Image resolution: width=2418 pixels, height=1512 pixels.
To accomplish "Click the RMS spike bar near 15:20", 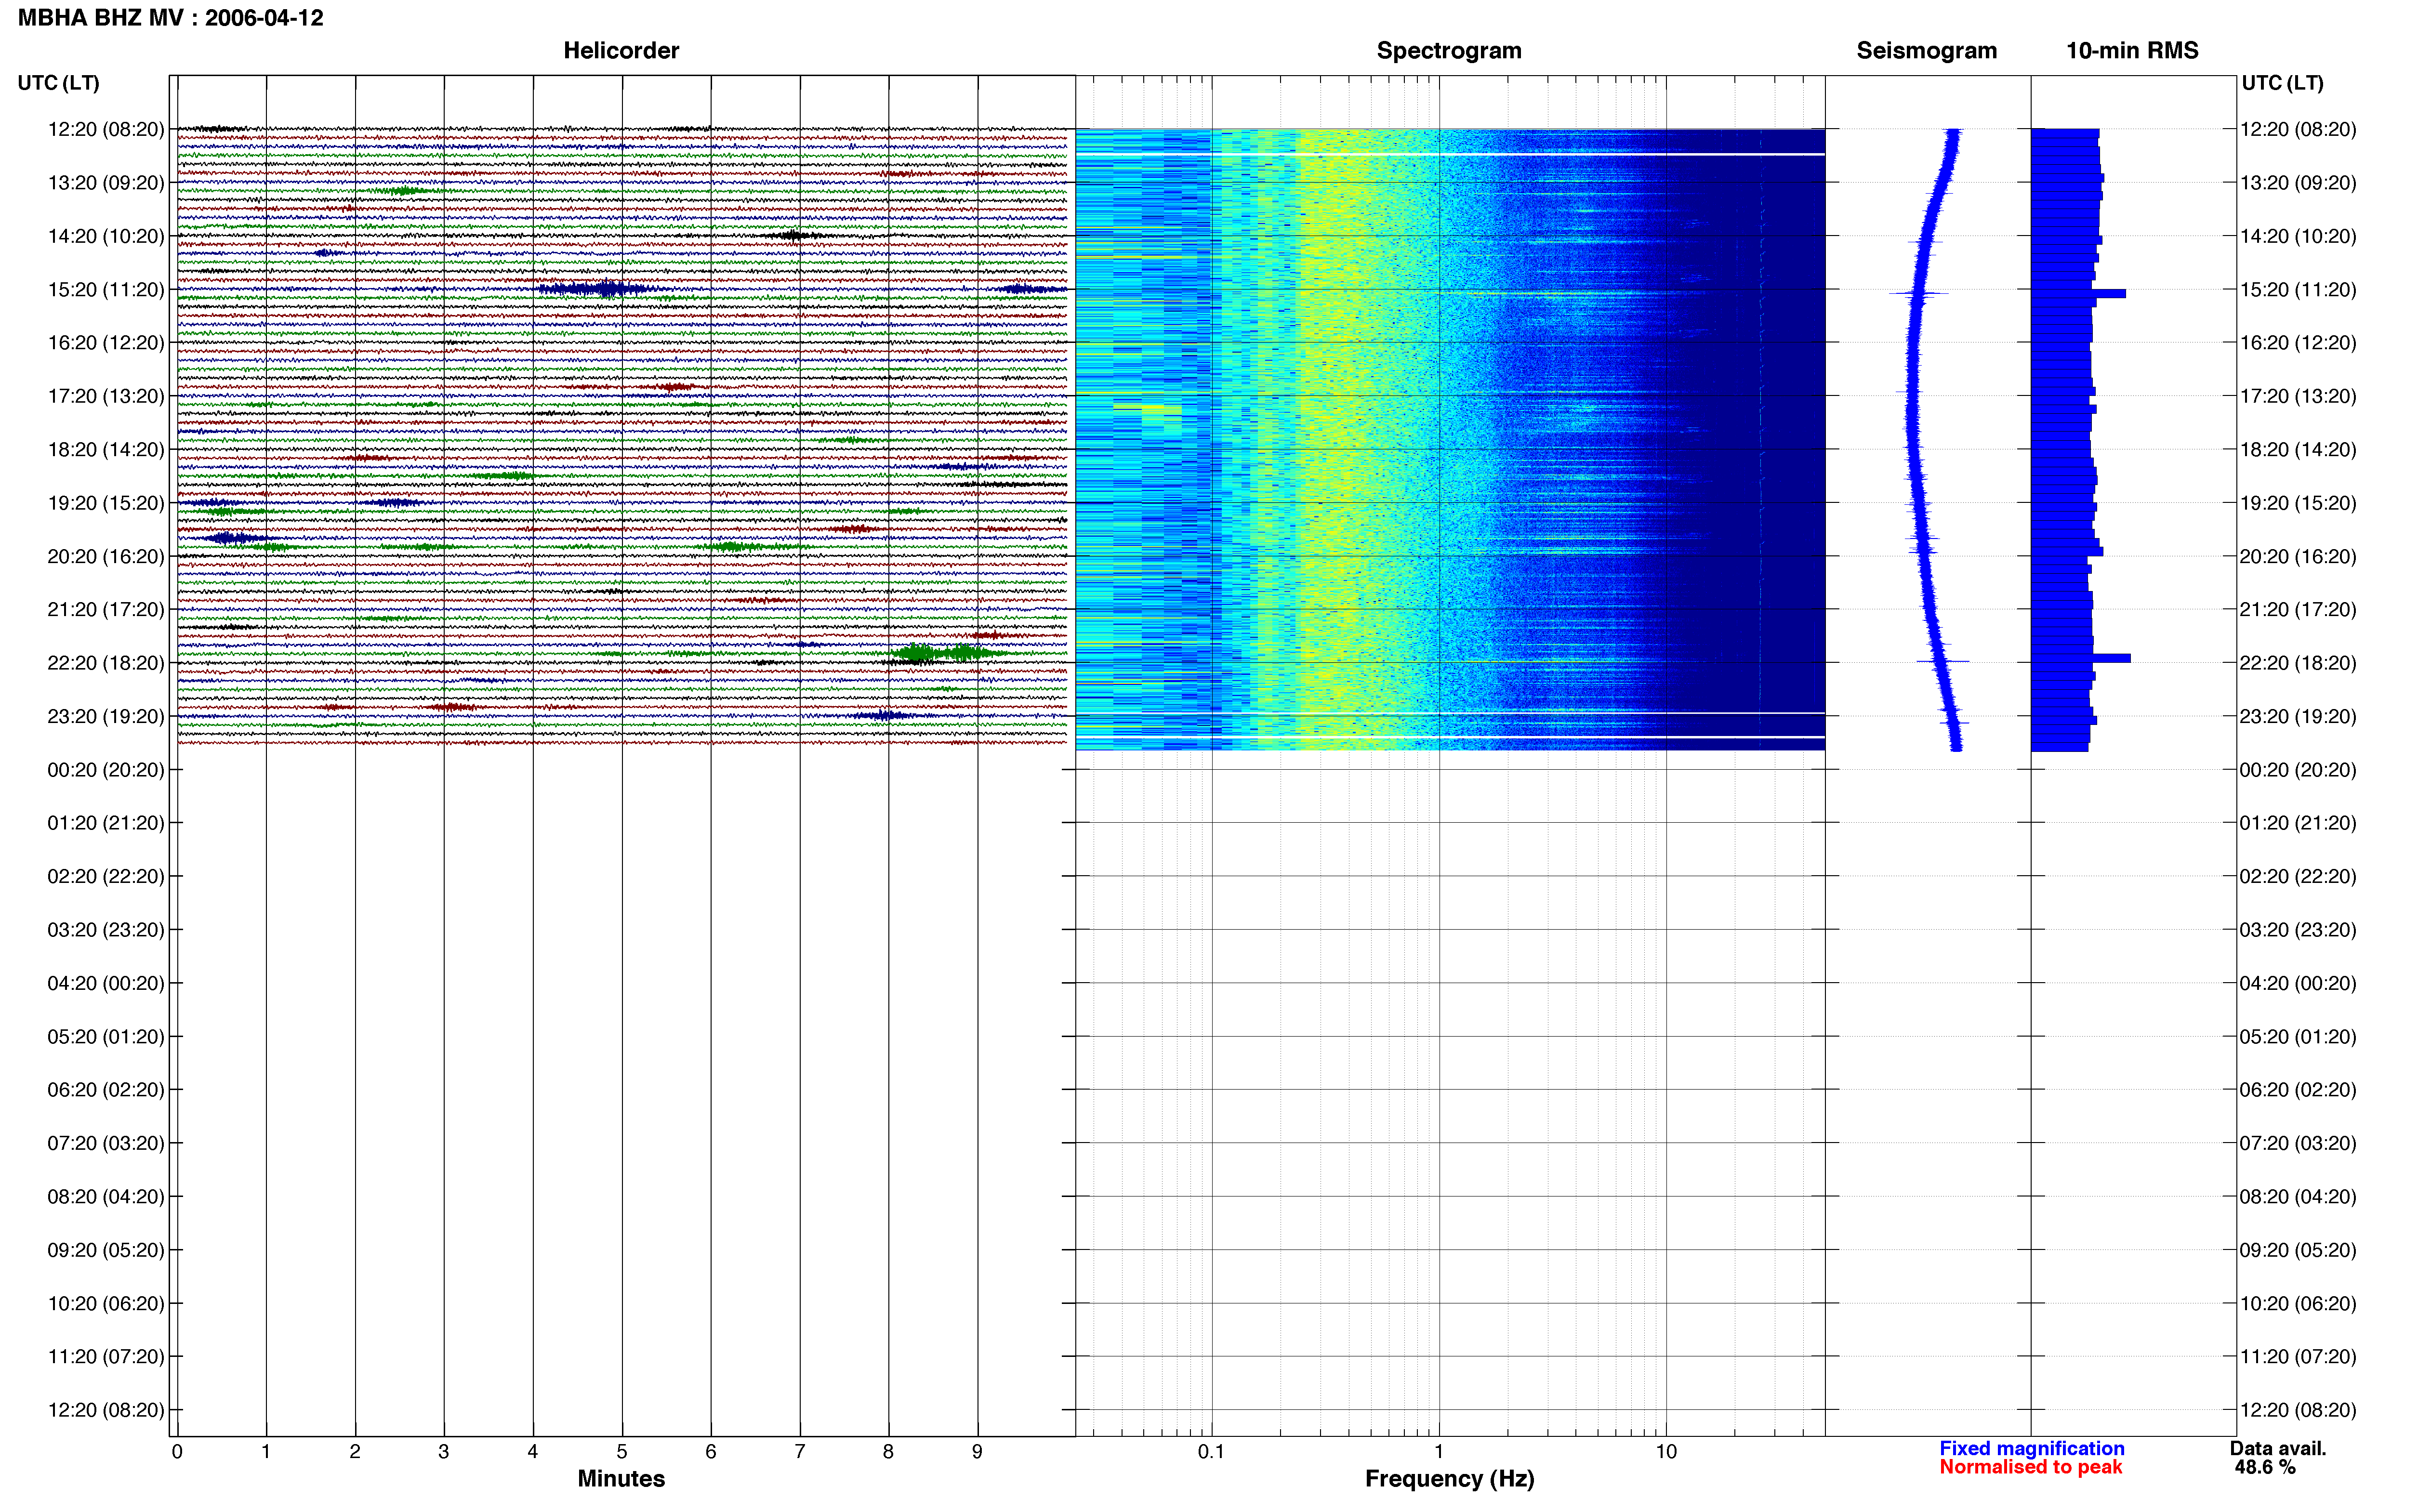I will (x=2109, y=293).
